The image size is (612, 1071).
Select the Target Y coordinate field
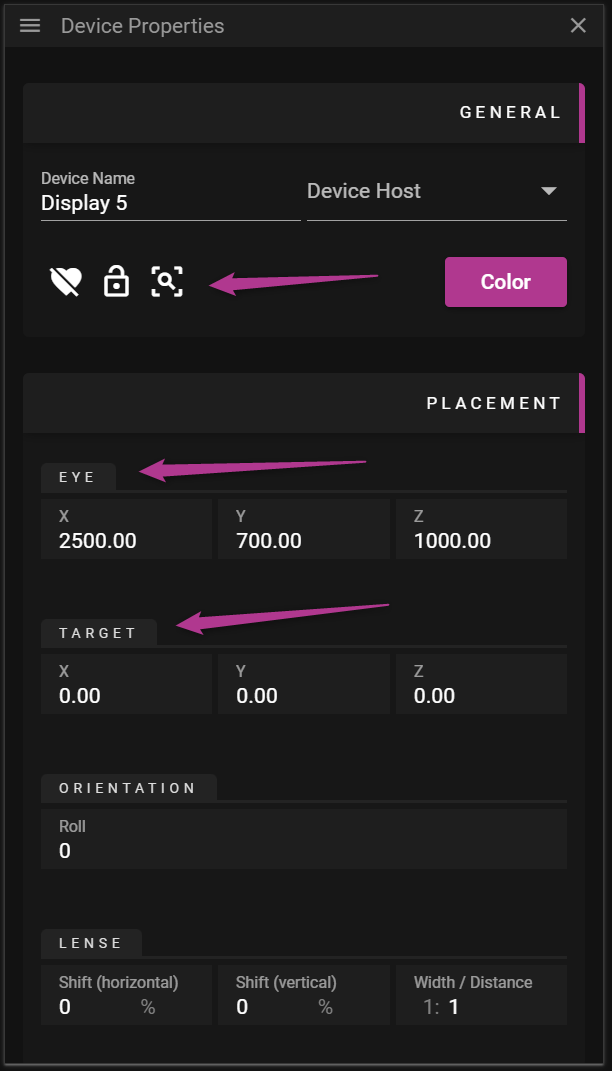pyautogui.click(x=304, y=696)
